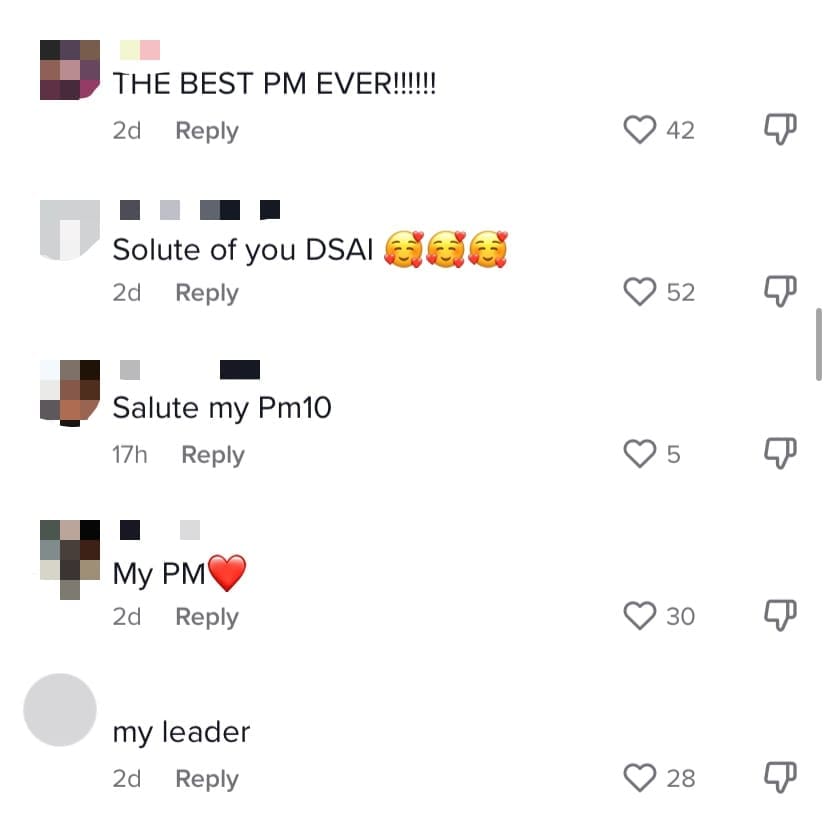Dislike the "my leader" comment
Screen dimensions: 828x816
(x=780, y=777)
